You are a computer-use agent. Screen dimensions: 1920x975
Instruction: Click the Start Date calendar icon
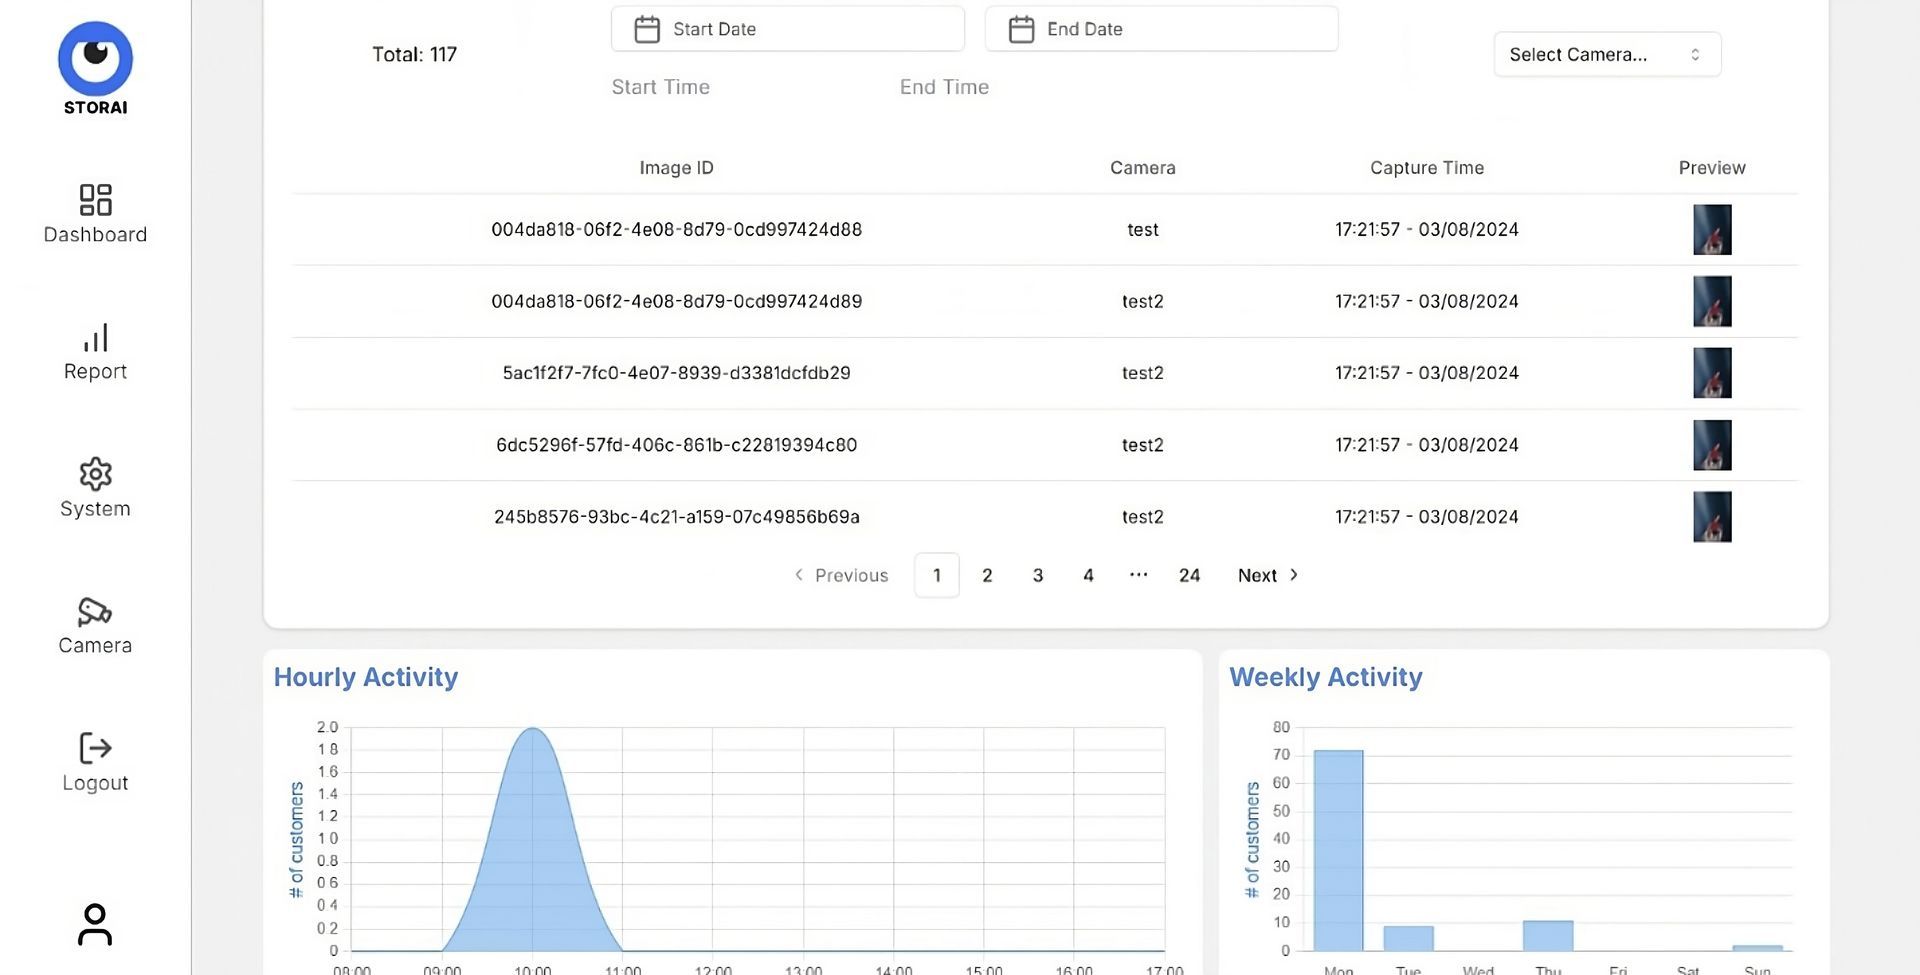(647, 29)
